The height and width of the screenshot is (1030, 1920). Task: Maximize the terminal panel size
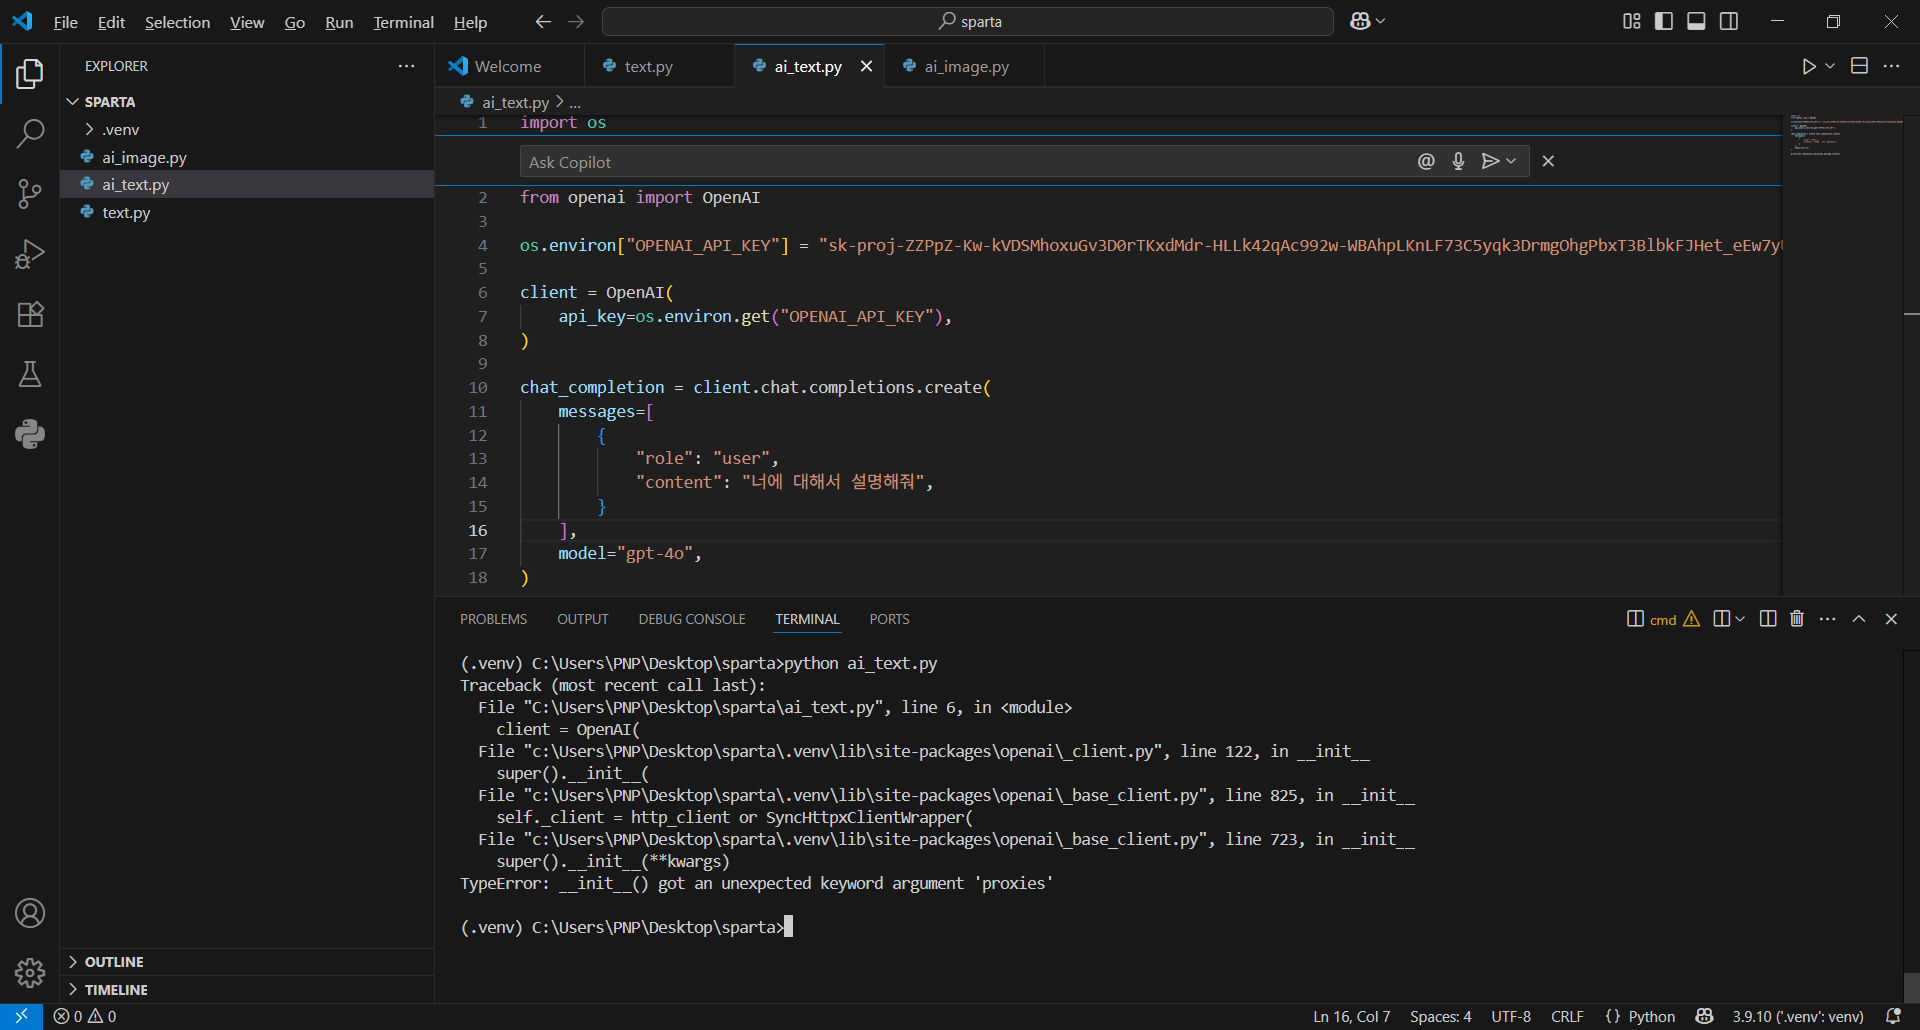[1859, 619]
